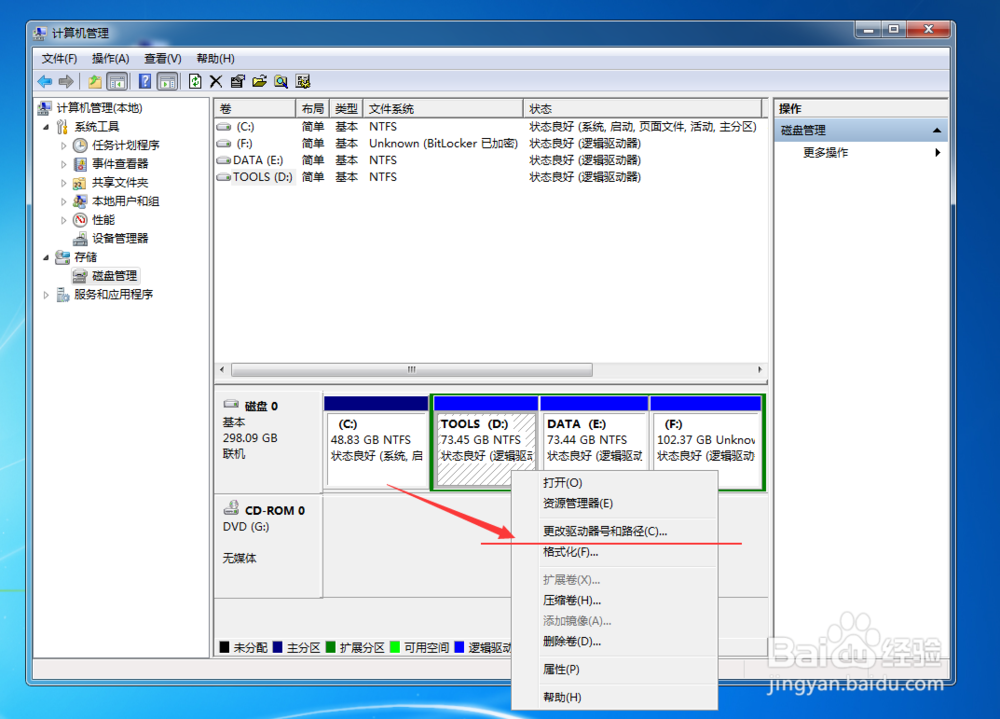Toggle the Show/Hide Action Pane icon
Image resolution: width=1000 pixels, height=719 pixels.
point(167,82)
